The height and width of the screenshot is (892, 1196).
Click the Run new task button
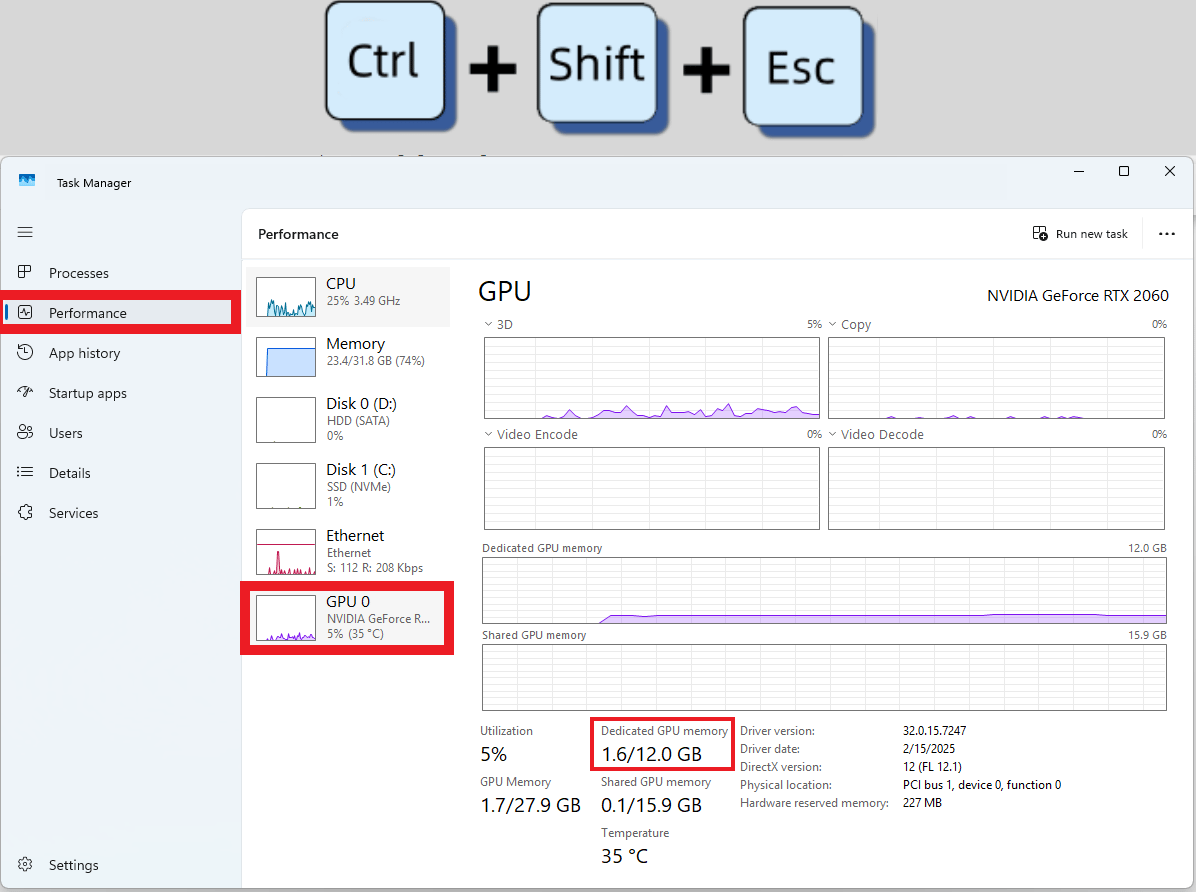(x=1080, y=233)
